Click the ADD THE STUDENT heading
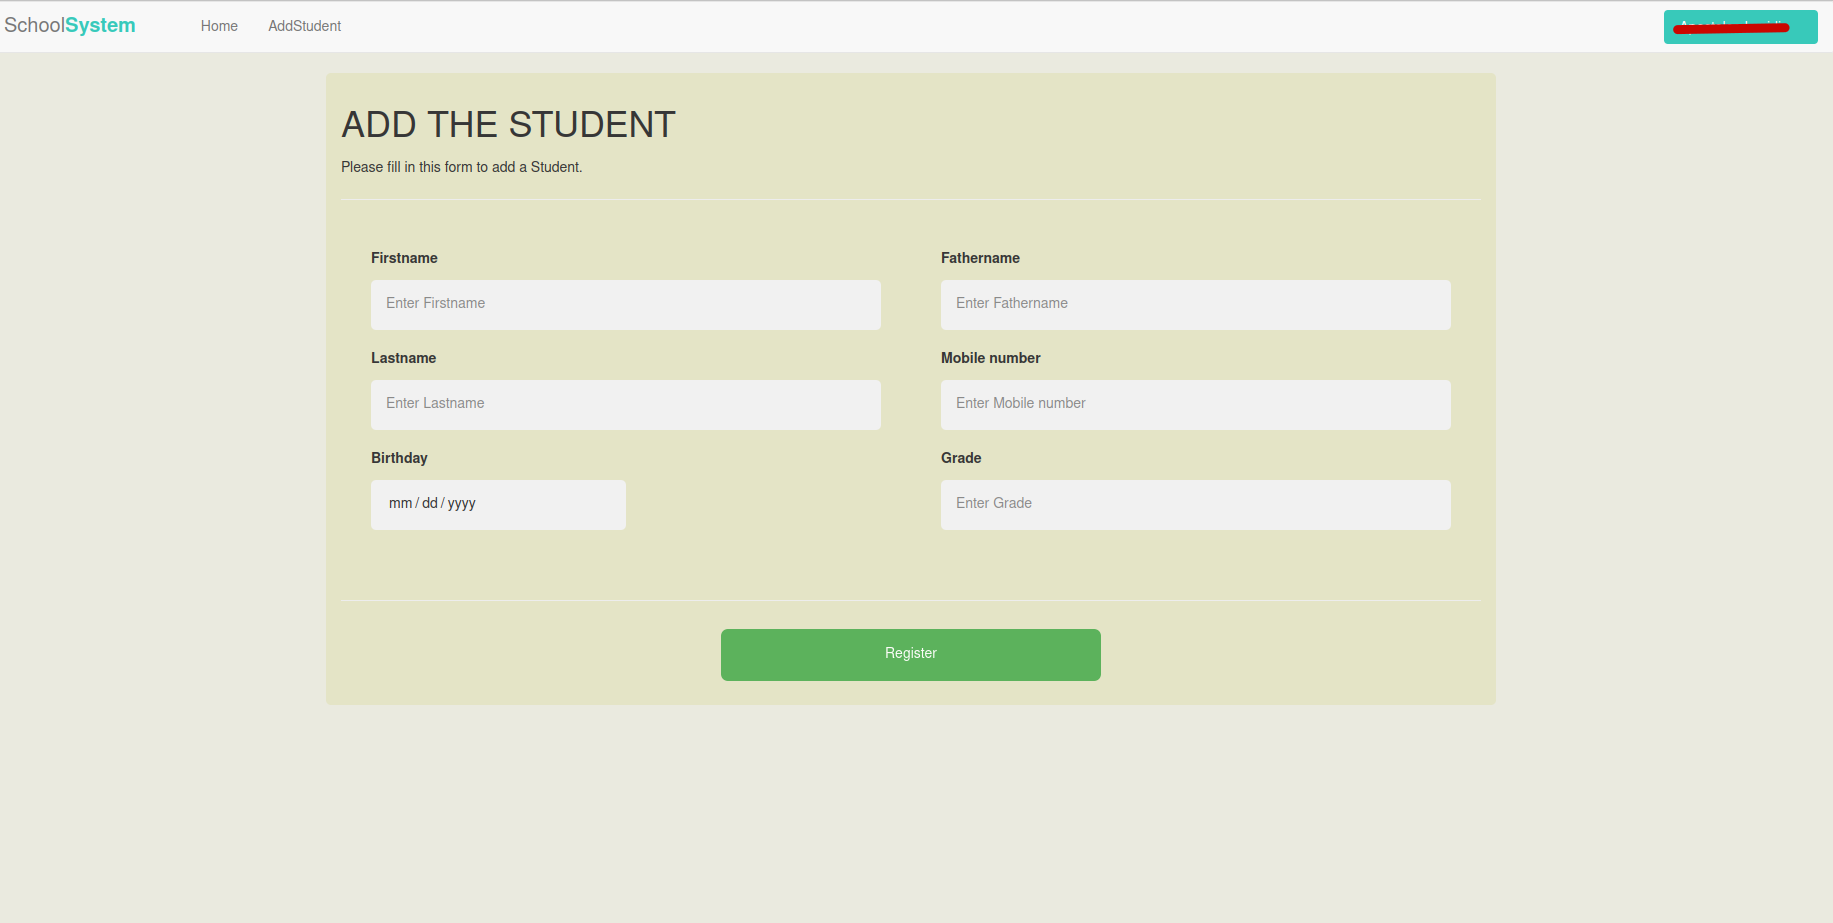 508,124
